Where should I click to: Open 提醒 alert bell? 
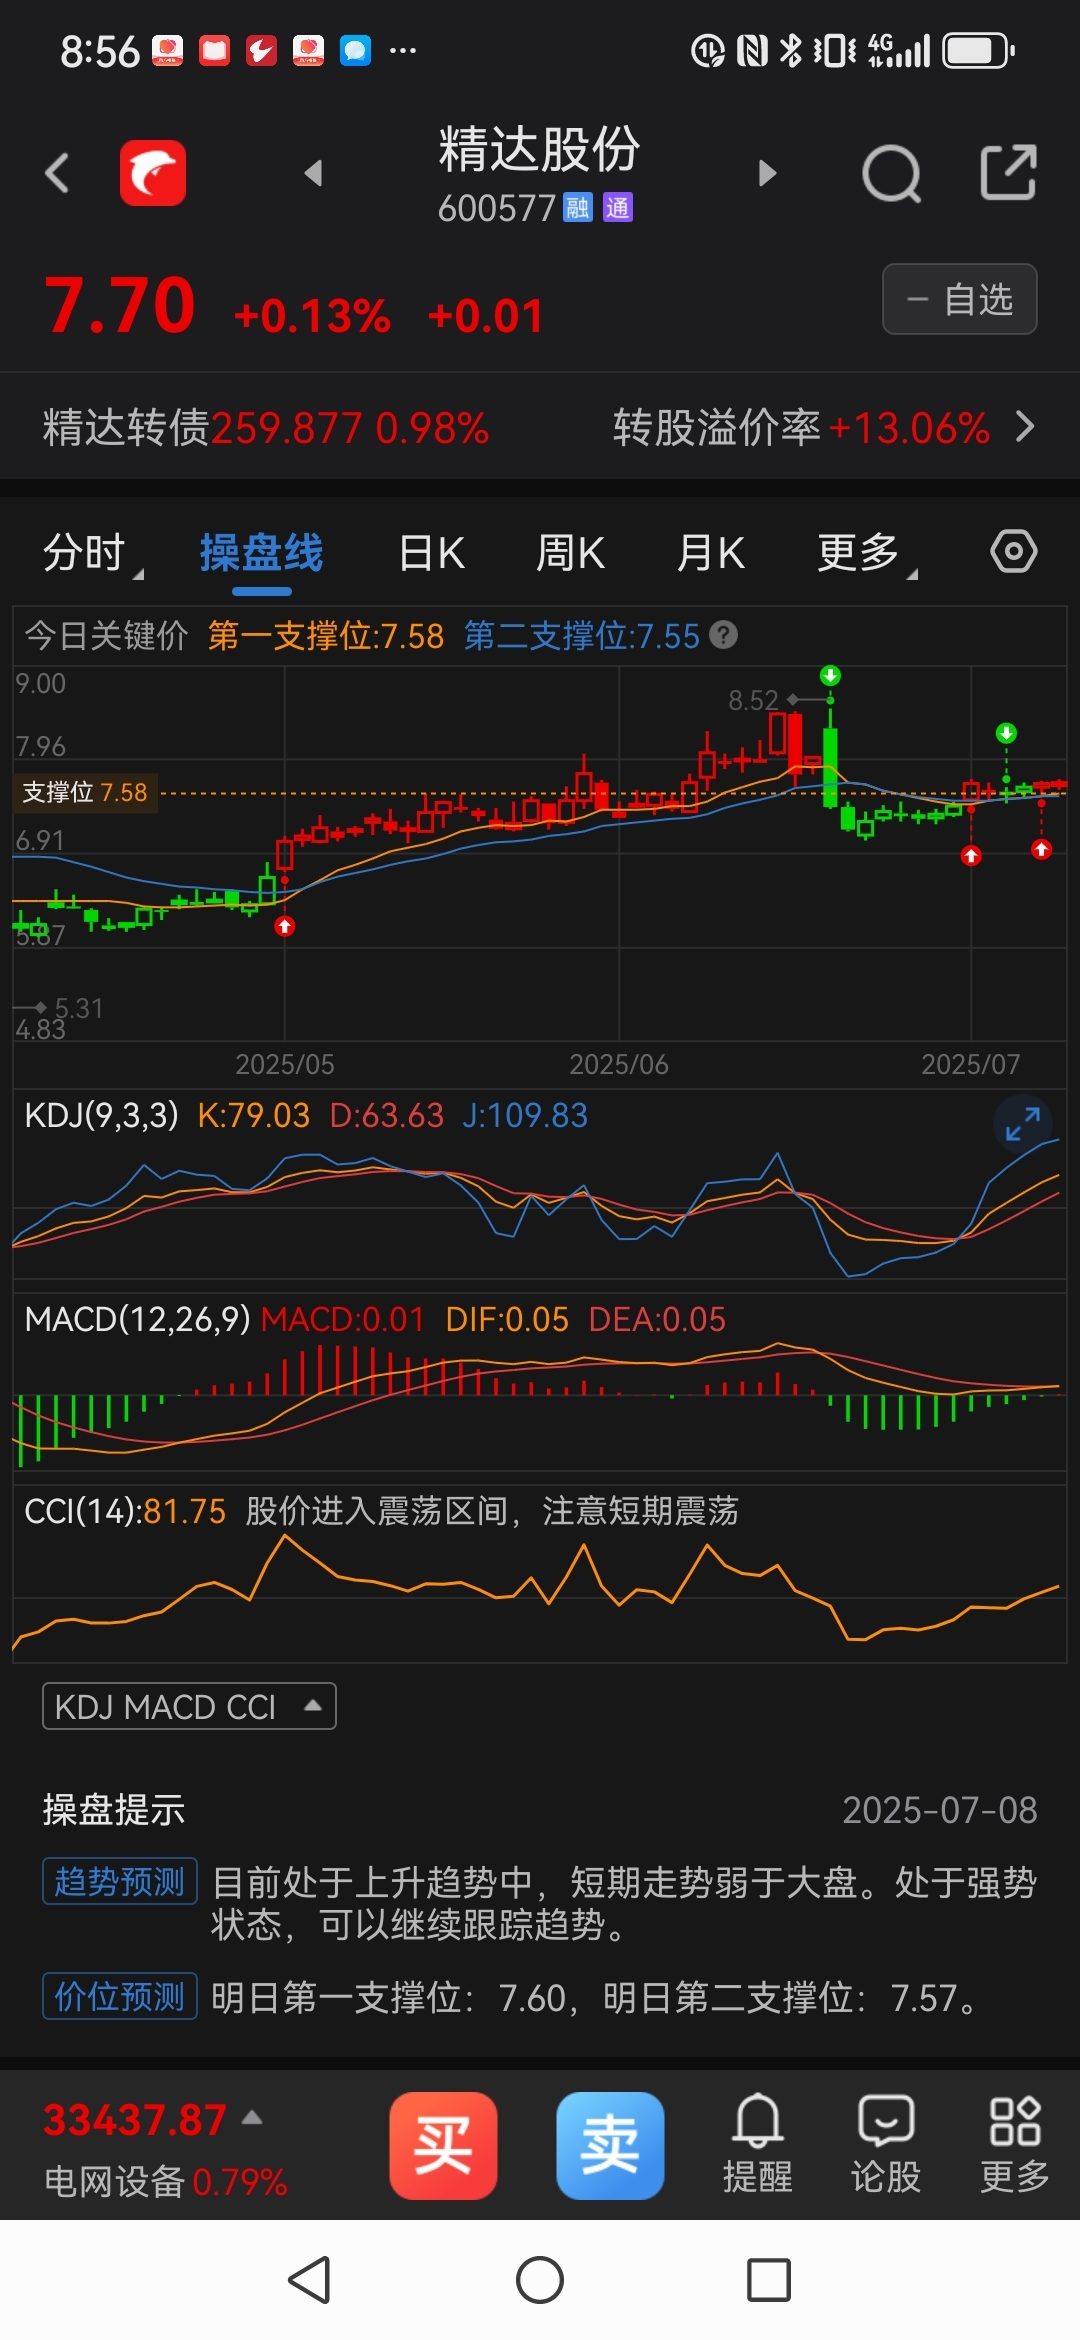click(758, 2144)
